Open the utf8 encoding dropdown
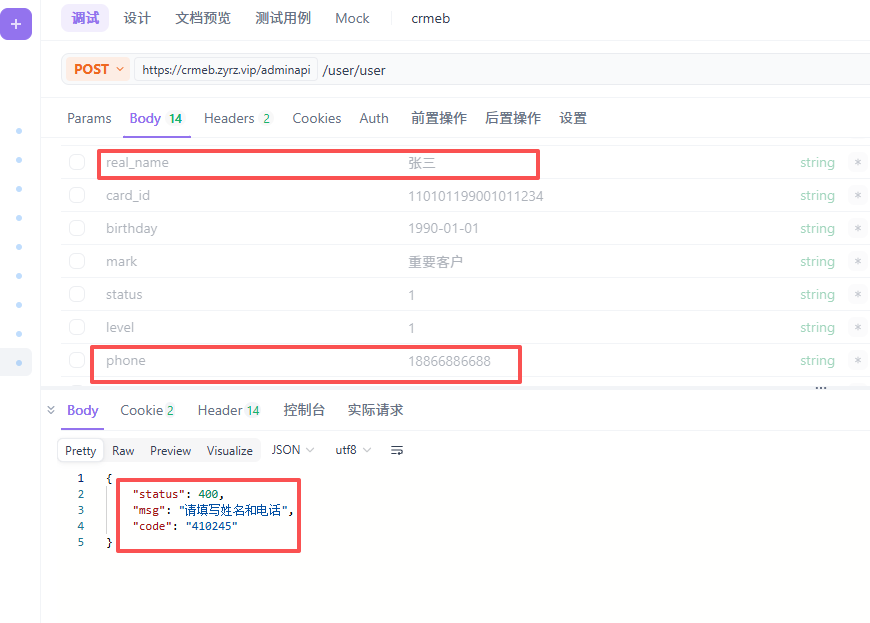The height and width of the screenshot is (623, 870). 353,450
